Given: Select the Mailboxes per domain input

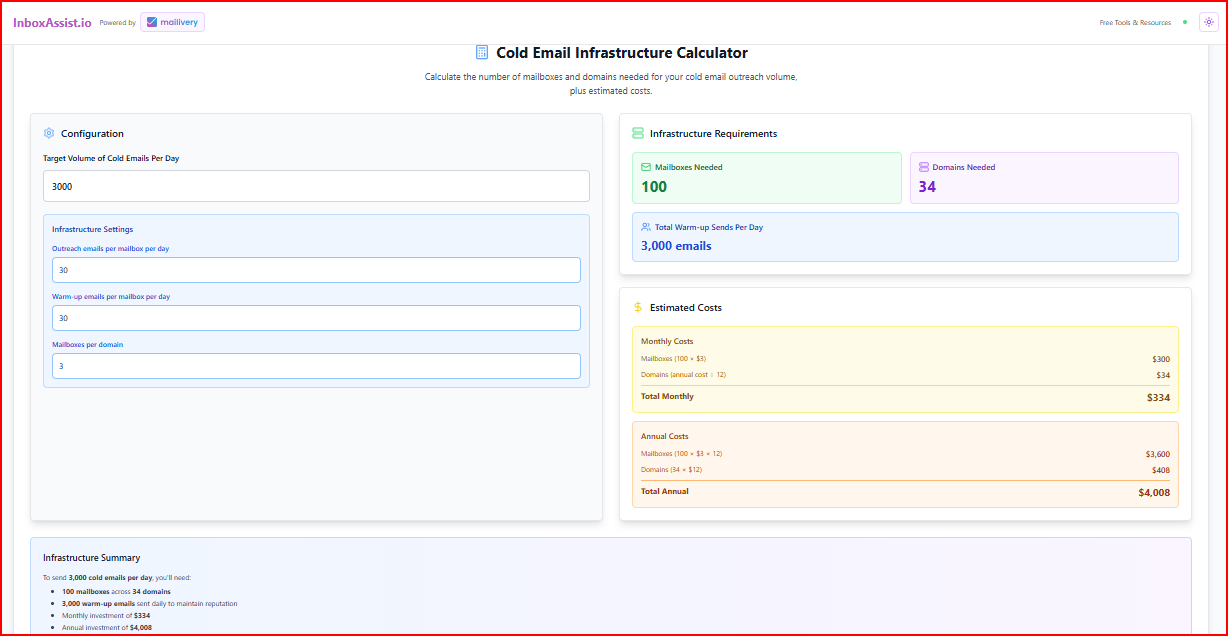Looking at the screenshot, I should (316, 366).
